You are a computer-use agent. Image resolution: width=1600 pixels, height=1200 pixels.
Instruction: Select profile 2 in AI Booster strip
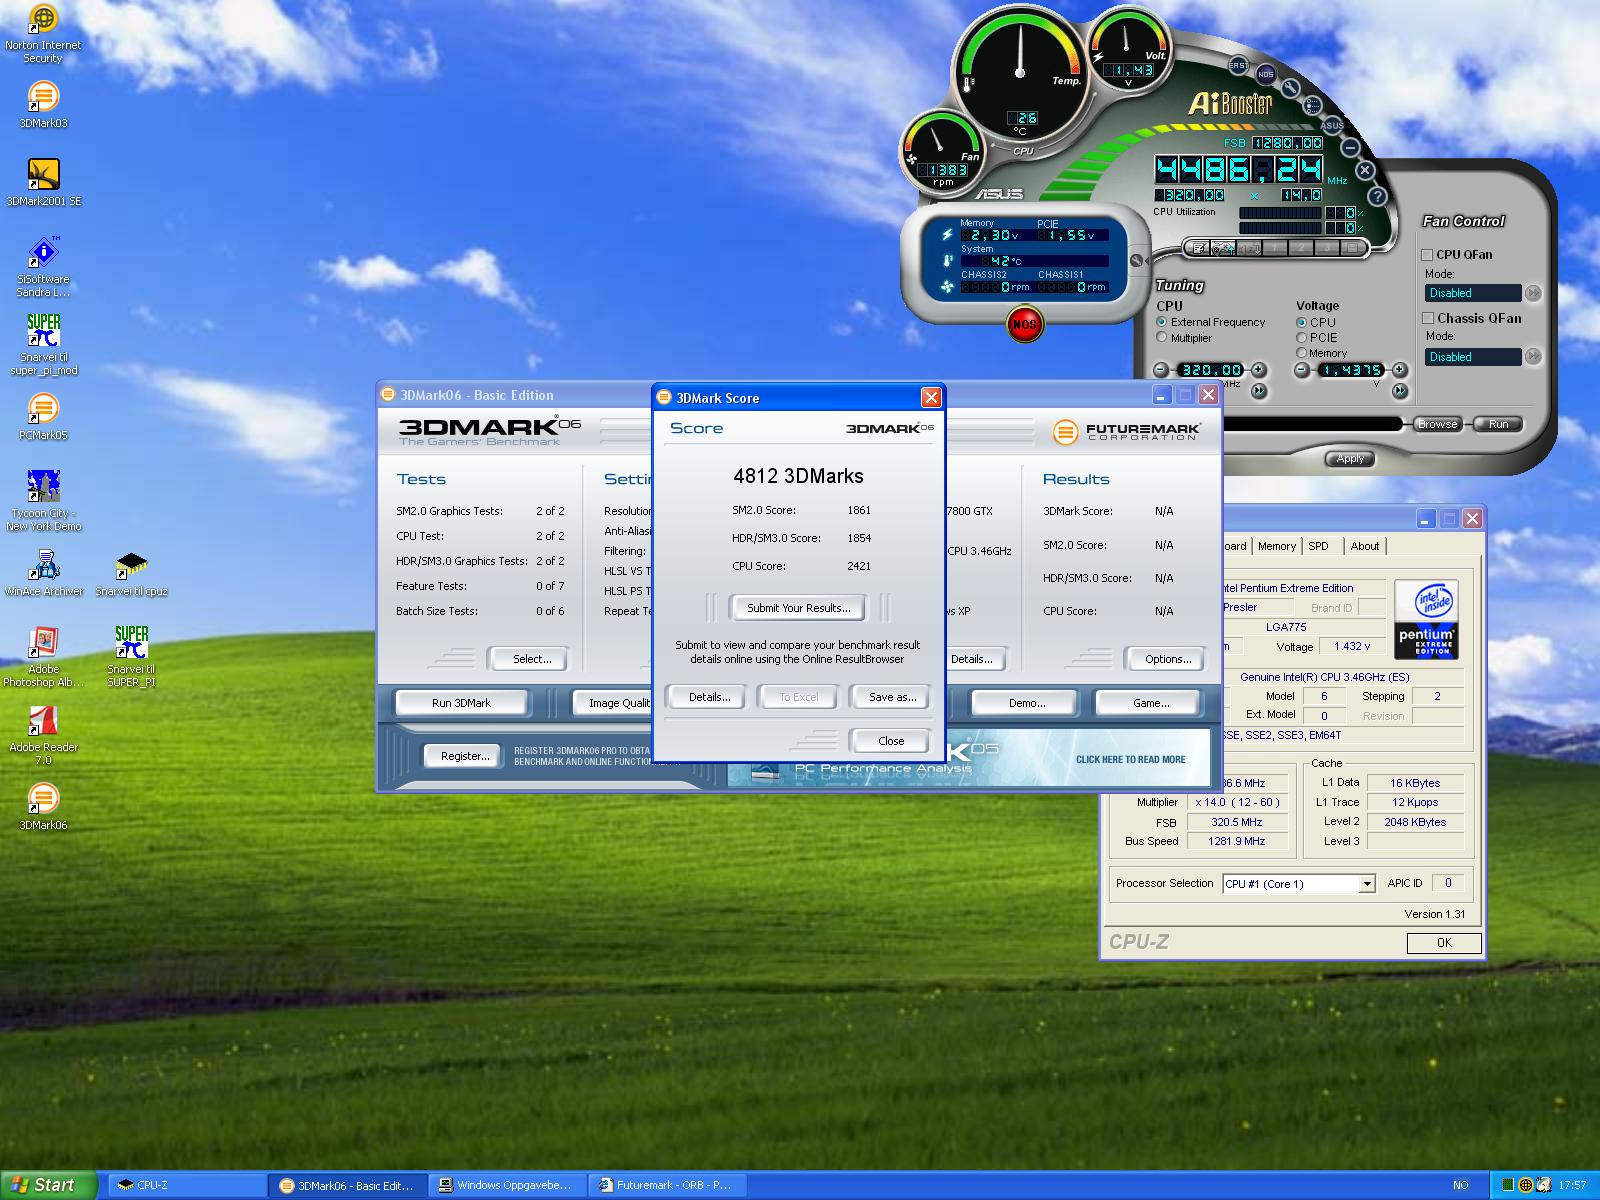pyautogui.click(x=1301, y=247)
